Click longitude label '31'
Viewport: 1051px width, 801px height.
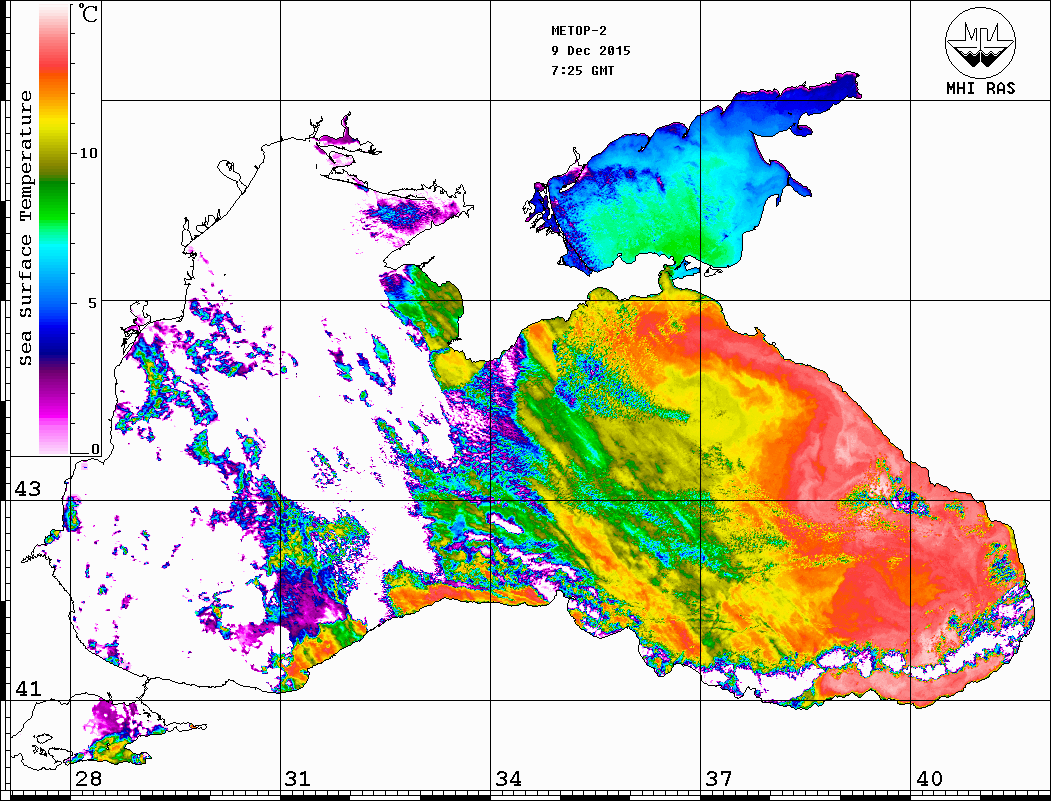[x=298, y=778]
